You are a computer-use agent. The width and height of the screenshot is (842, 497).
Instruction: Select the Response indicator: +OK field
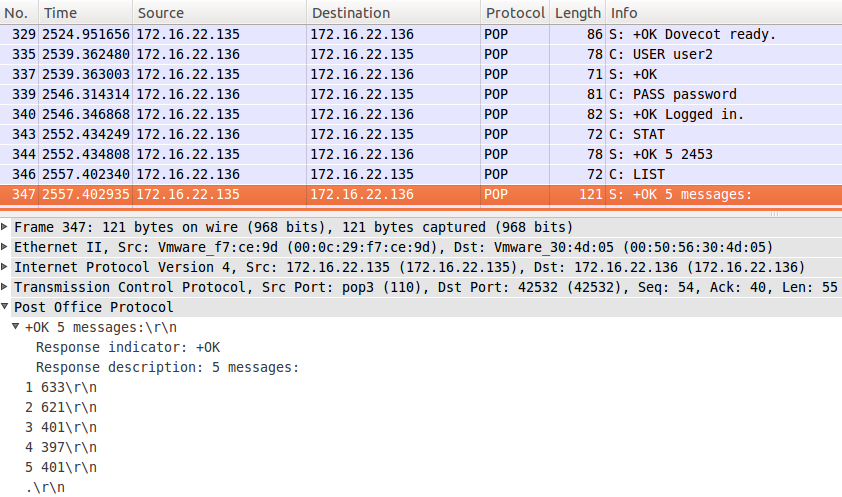click(128, 347)
